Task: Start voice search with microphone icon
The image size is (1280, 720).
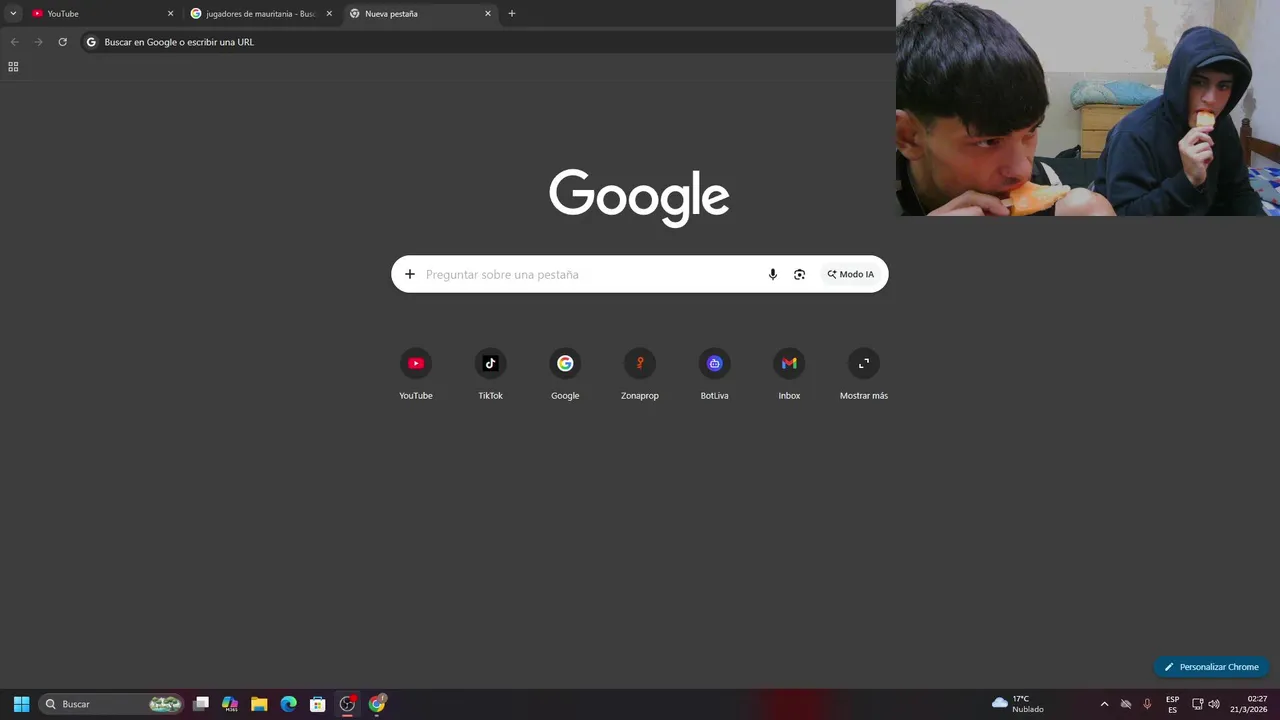Action: [772, 274]
